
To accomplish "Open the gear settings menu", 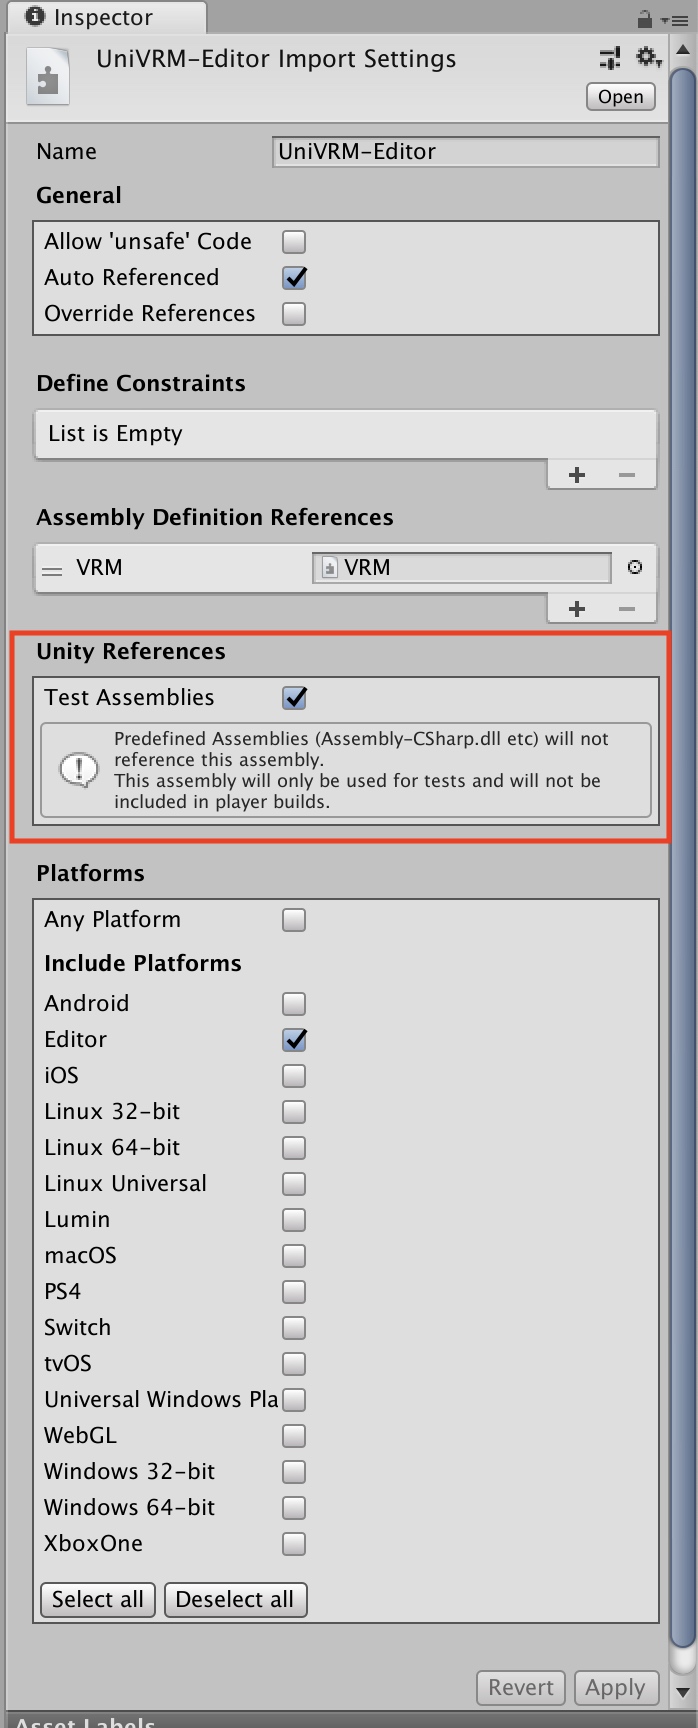I will pos(648,58).
